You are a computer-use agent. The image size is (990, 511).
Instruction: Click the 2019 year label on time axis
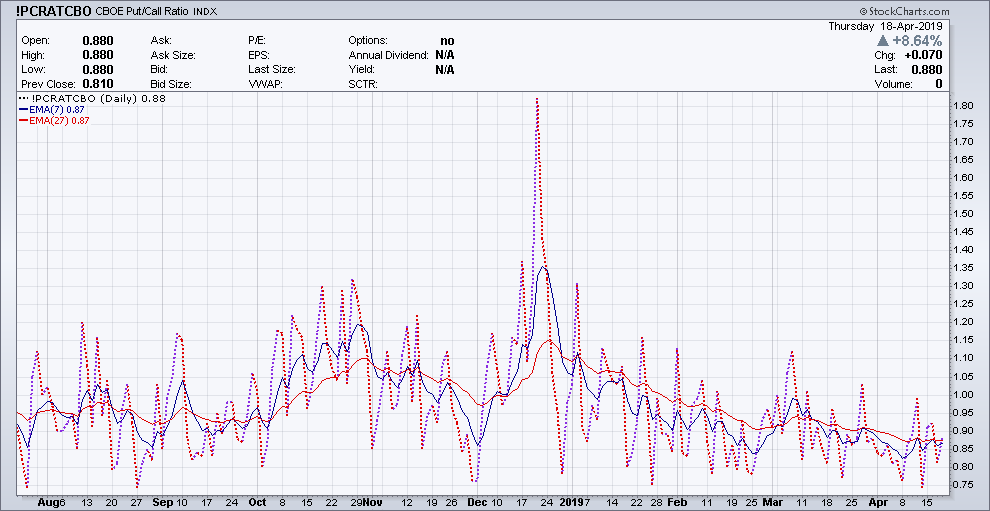[x=569, y=502]
